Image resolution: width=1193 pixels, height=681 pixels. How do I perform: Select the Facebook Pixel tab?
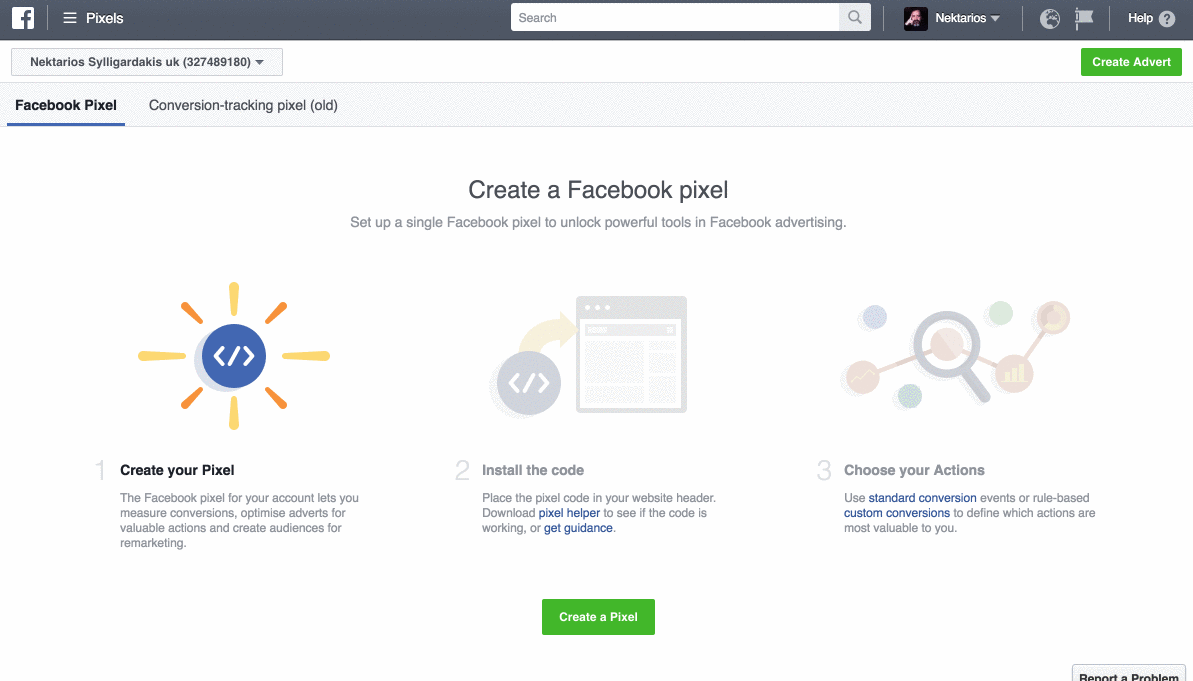click(66, 105)
